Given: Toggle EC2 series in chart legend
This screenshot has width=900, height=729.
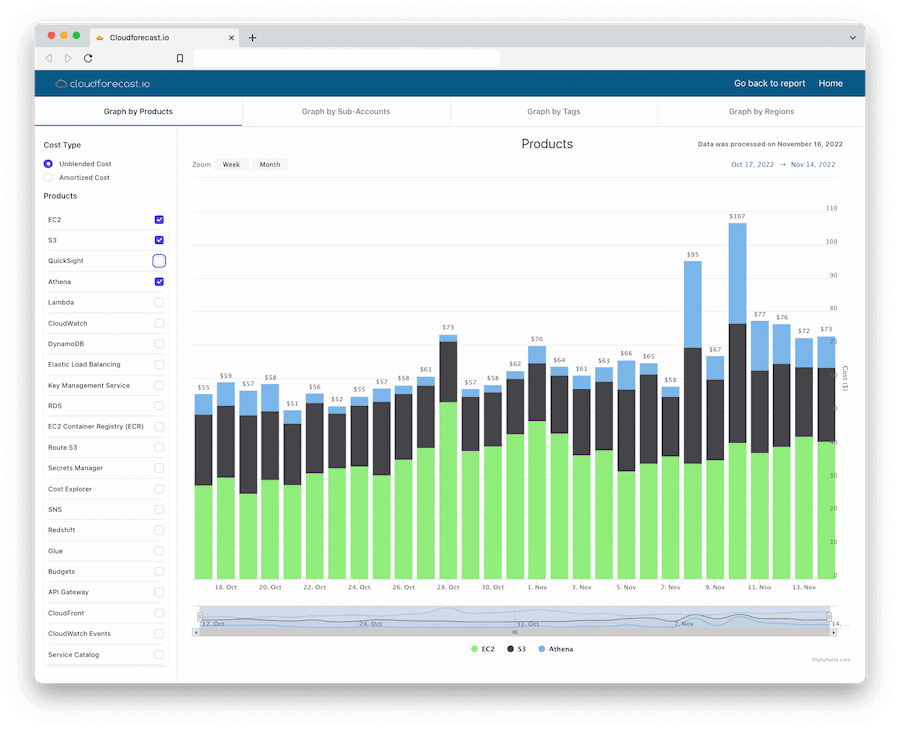Looking at the screenshot, I should point(482,649).
